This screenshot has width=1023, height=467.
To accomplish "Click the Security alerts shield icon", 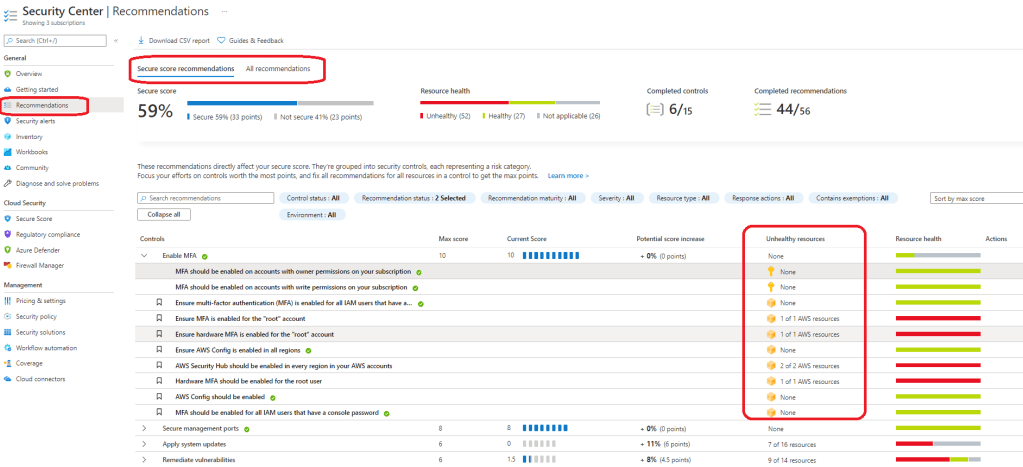I will (8, 120).
